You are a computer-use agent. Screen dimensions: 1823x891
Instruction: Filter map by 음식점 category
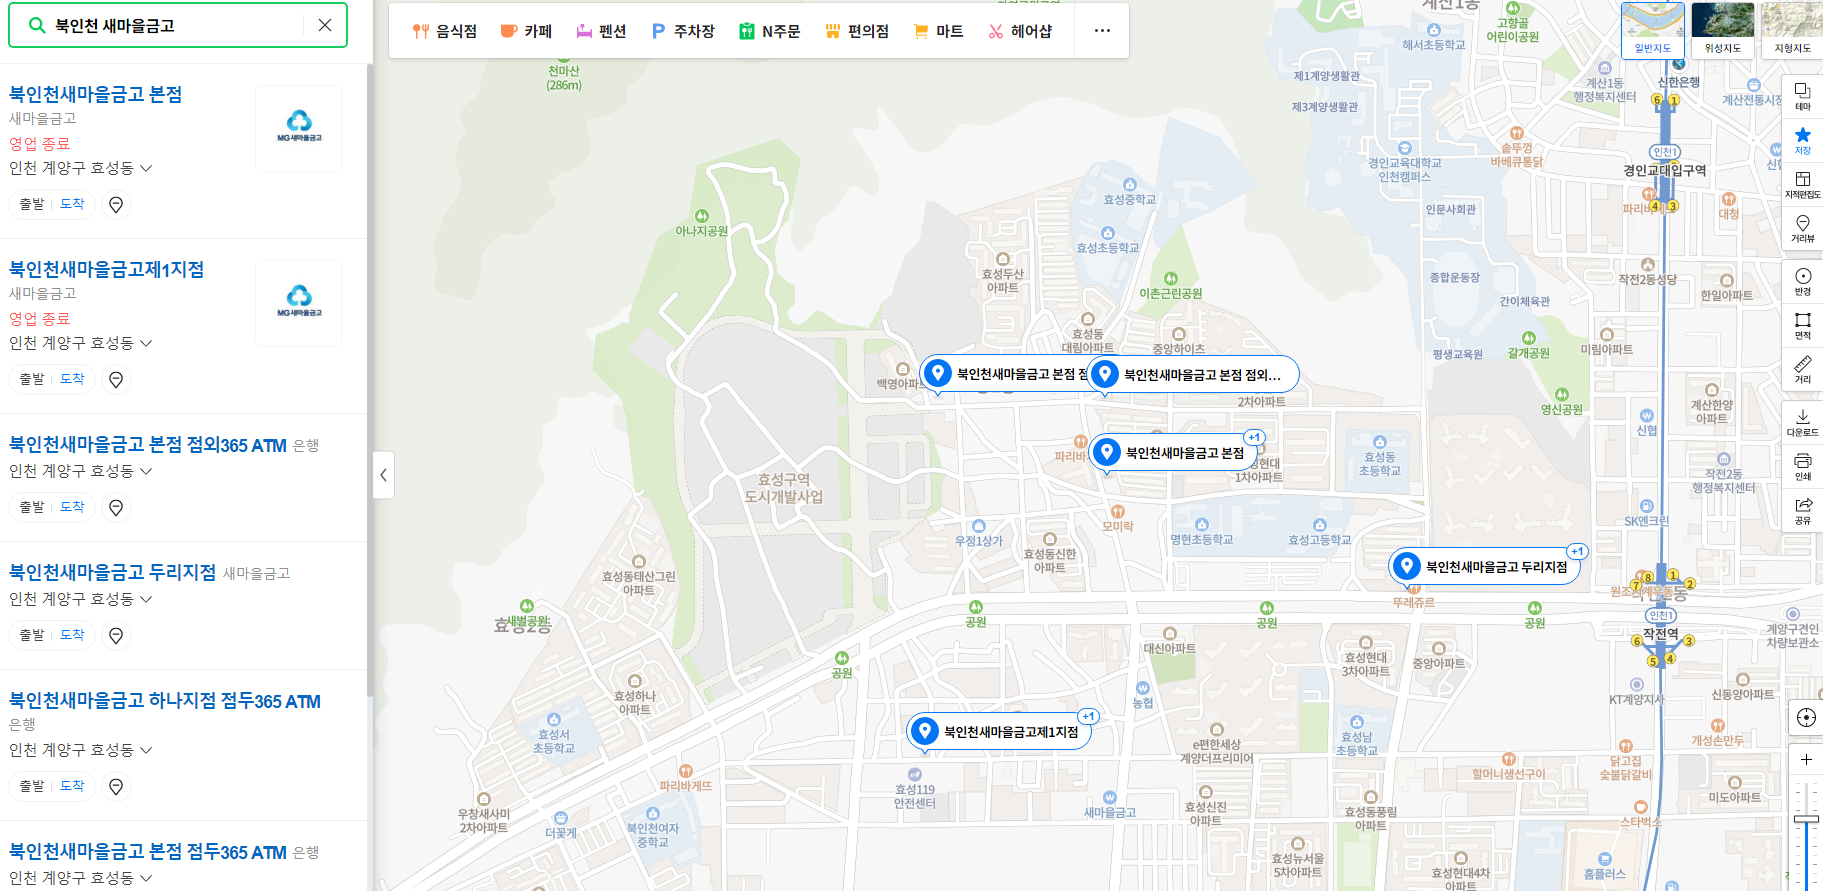(x=445, y=31)
